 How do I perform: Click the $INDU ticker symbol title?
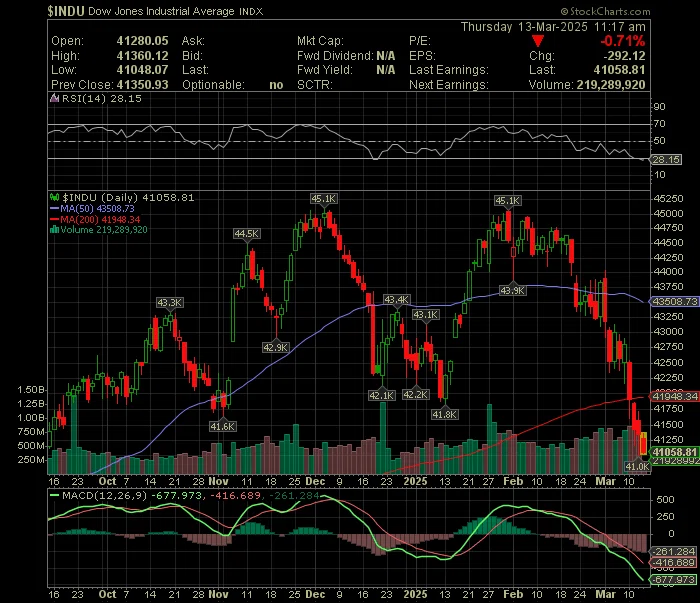[66, 11]
